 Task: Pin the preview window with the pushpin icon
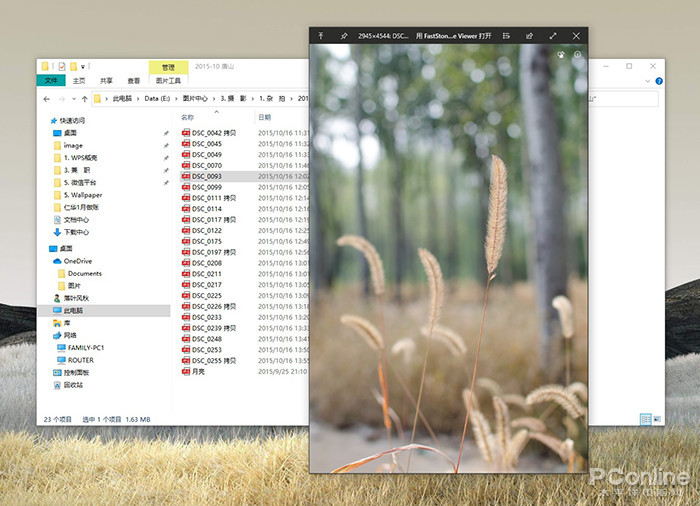(x=344, y=35)
